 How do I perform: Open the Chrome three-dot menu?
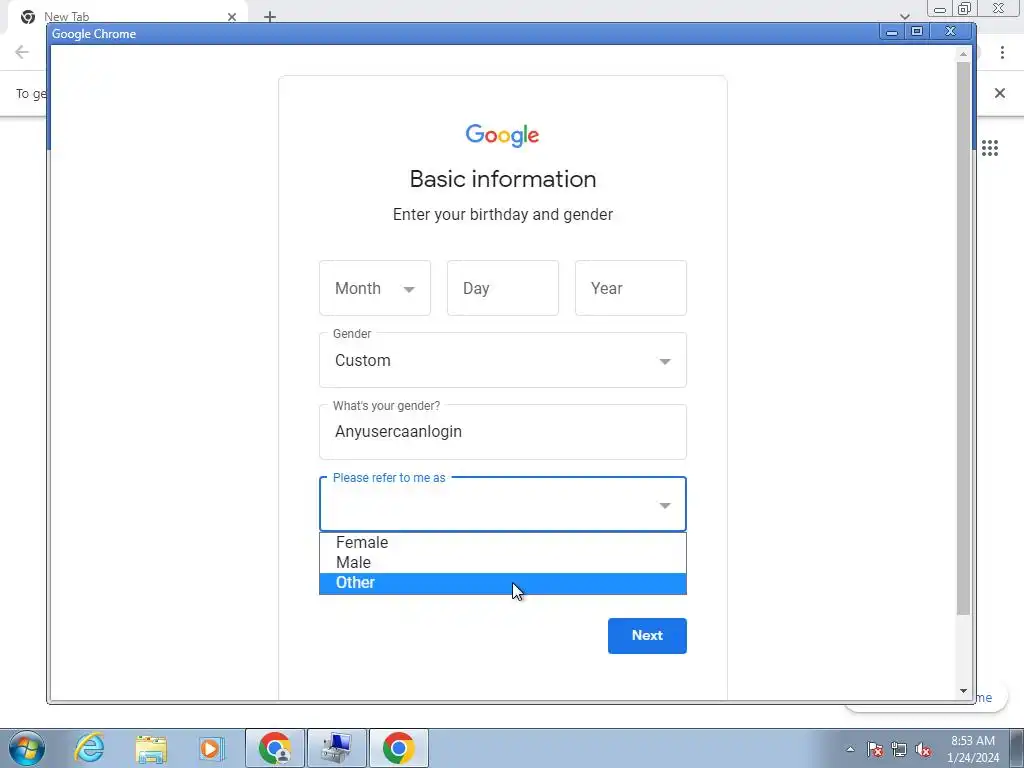tap(1002, 52)
